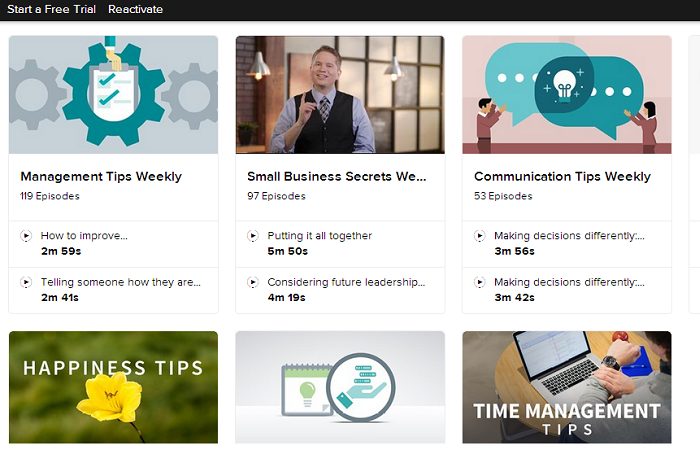700x450 pixels.
Task: Open the "Management Tips Weekly" course title
Action: [x=101, y=177]
